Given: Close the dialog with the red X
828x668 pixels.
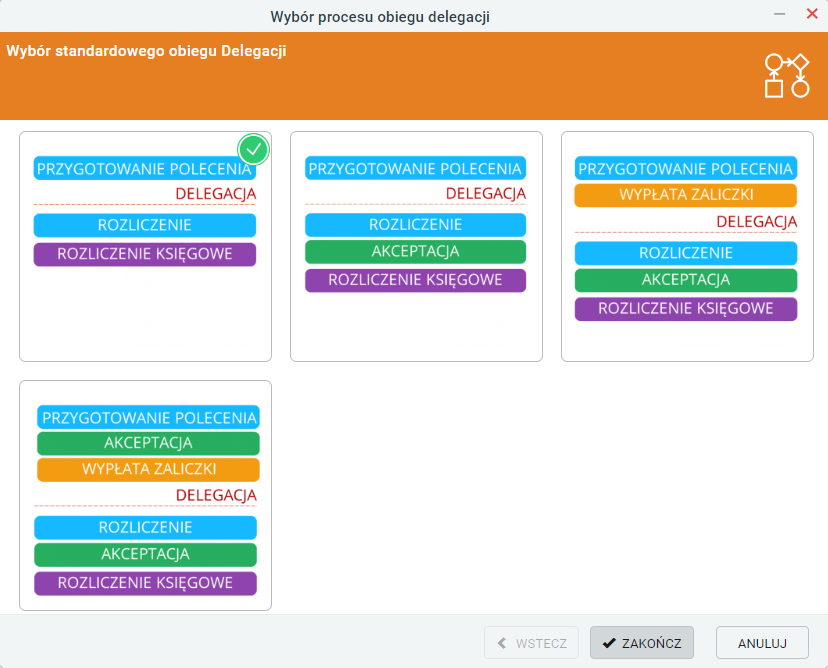Looking at the screenshot, I should [x=812, y=14].
